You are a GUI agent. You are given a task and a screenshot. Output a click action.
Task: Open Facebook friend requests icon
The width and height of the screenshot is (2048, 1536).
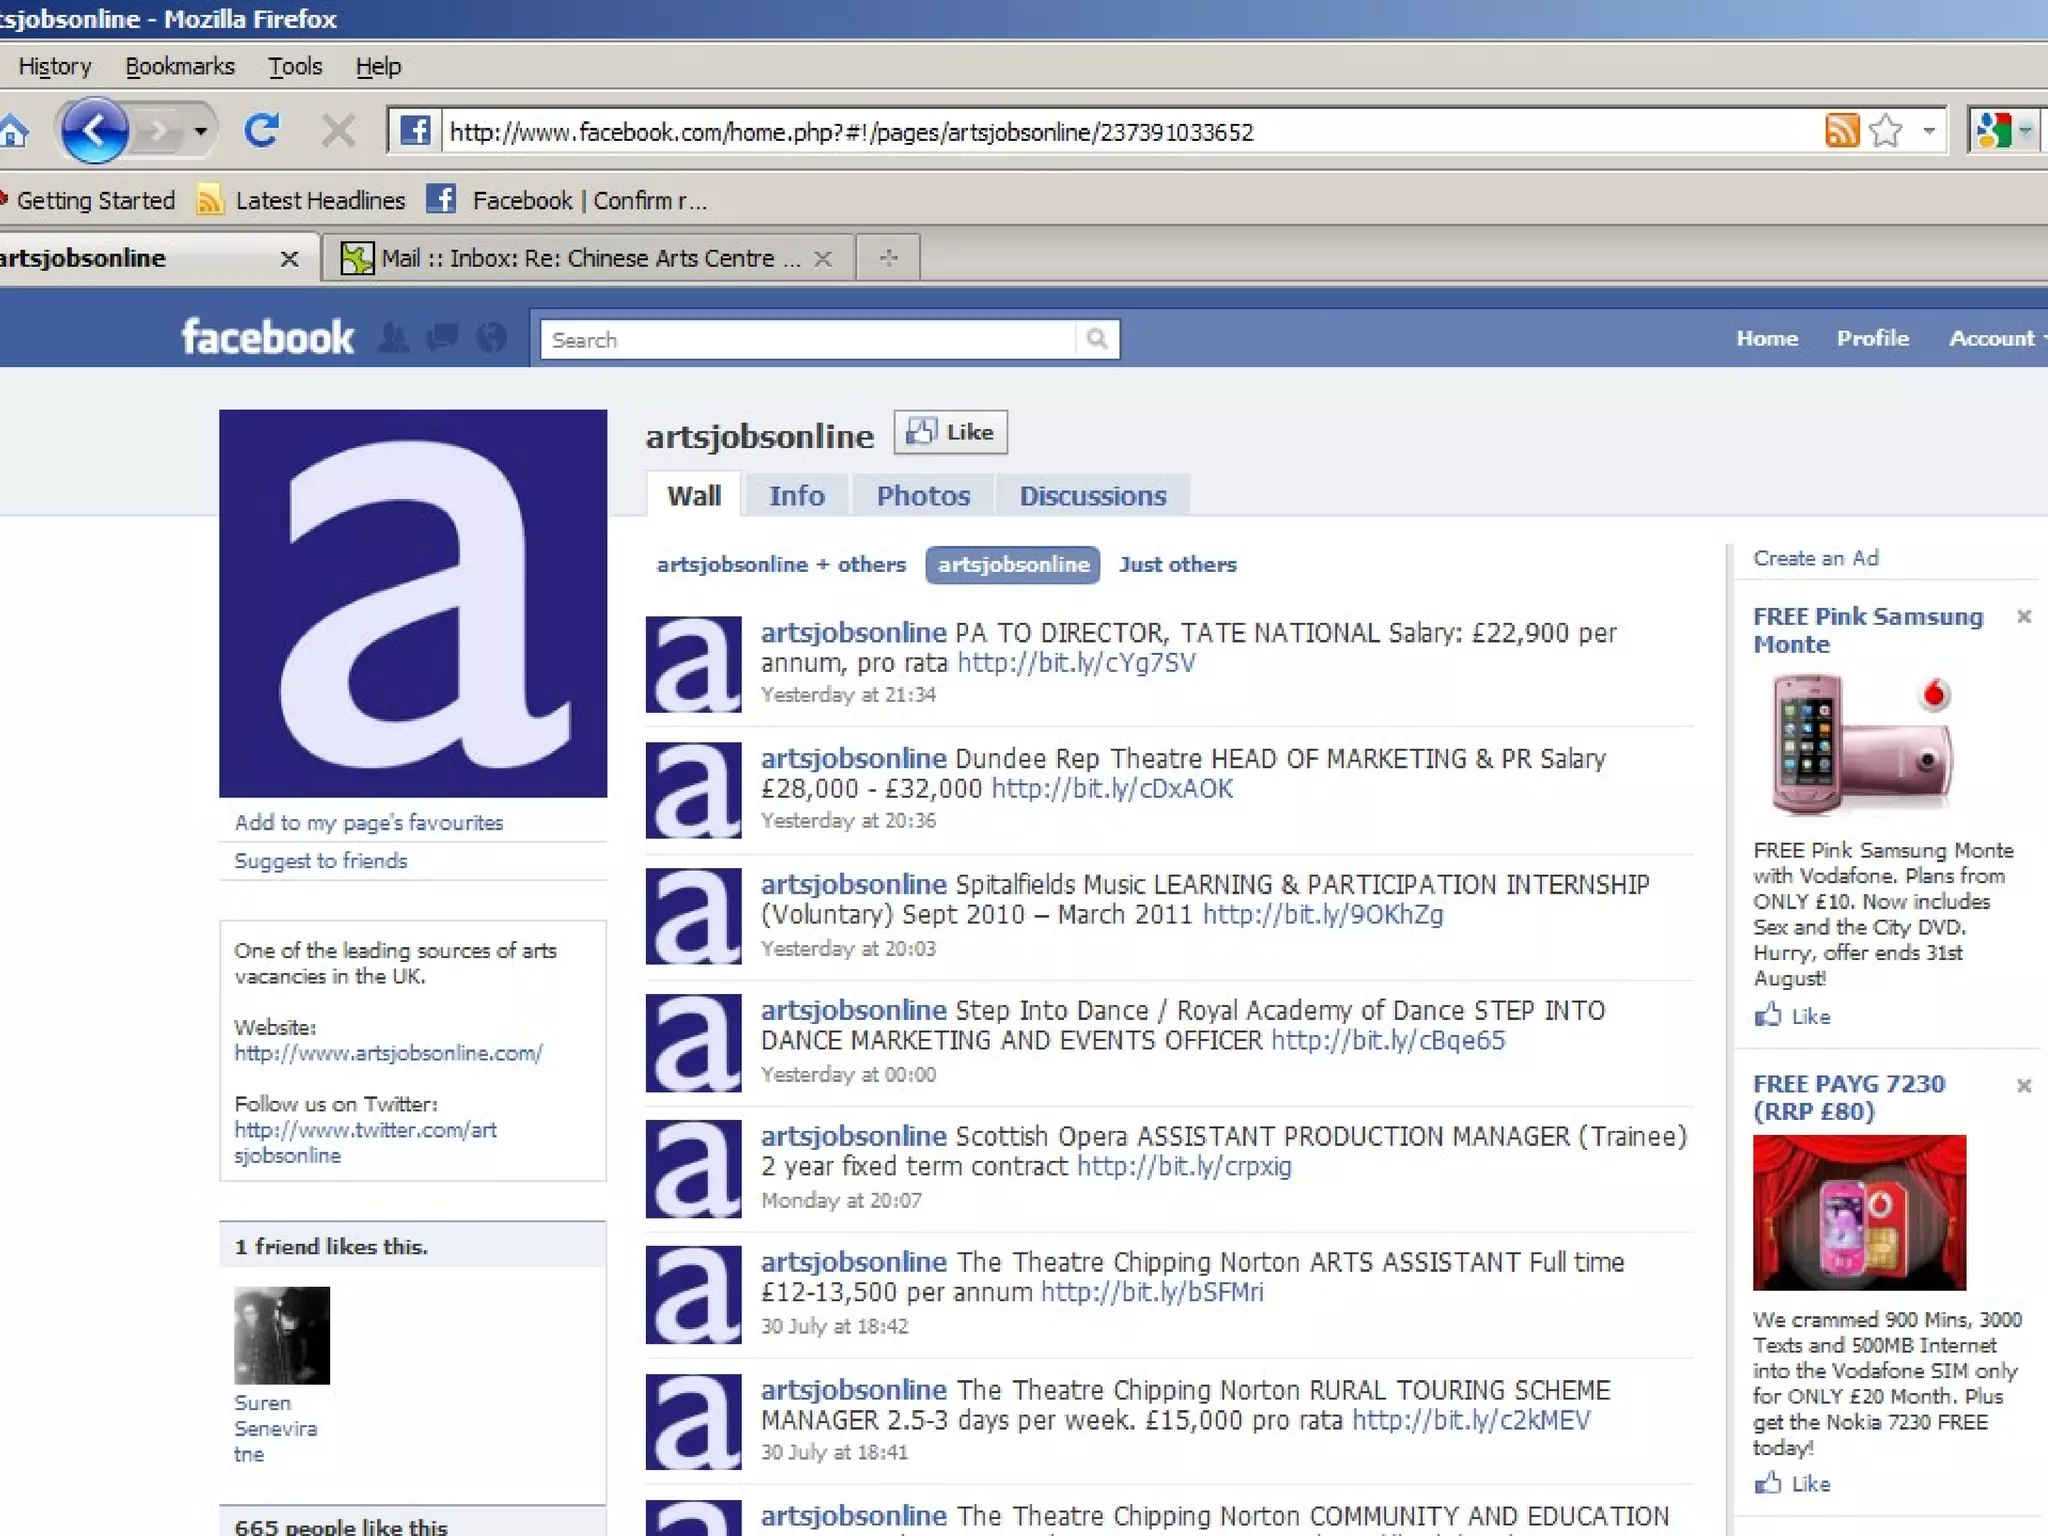click(394, 338)
